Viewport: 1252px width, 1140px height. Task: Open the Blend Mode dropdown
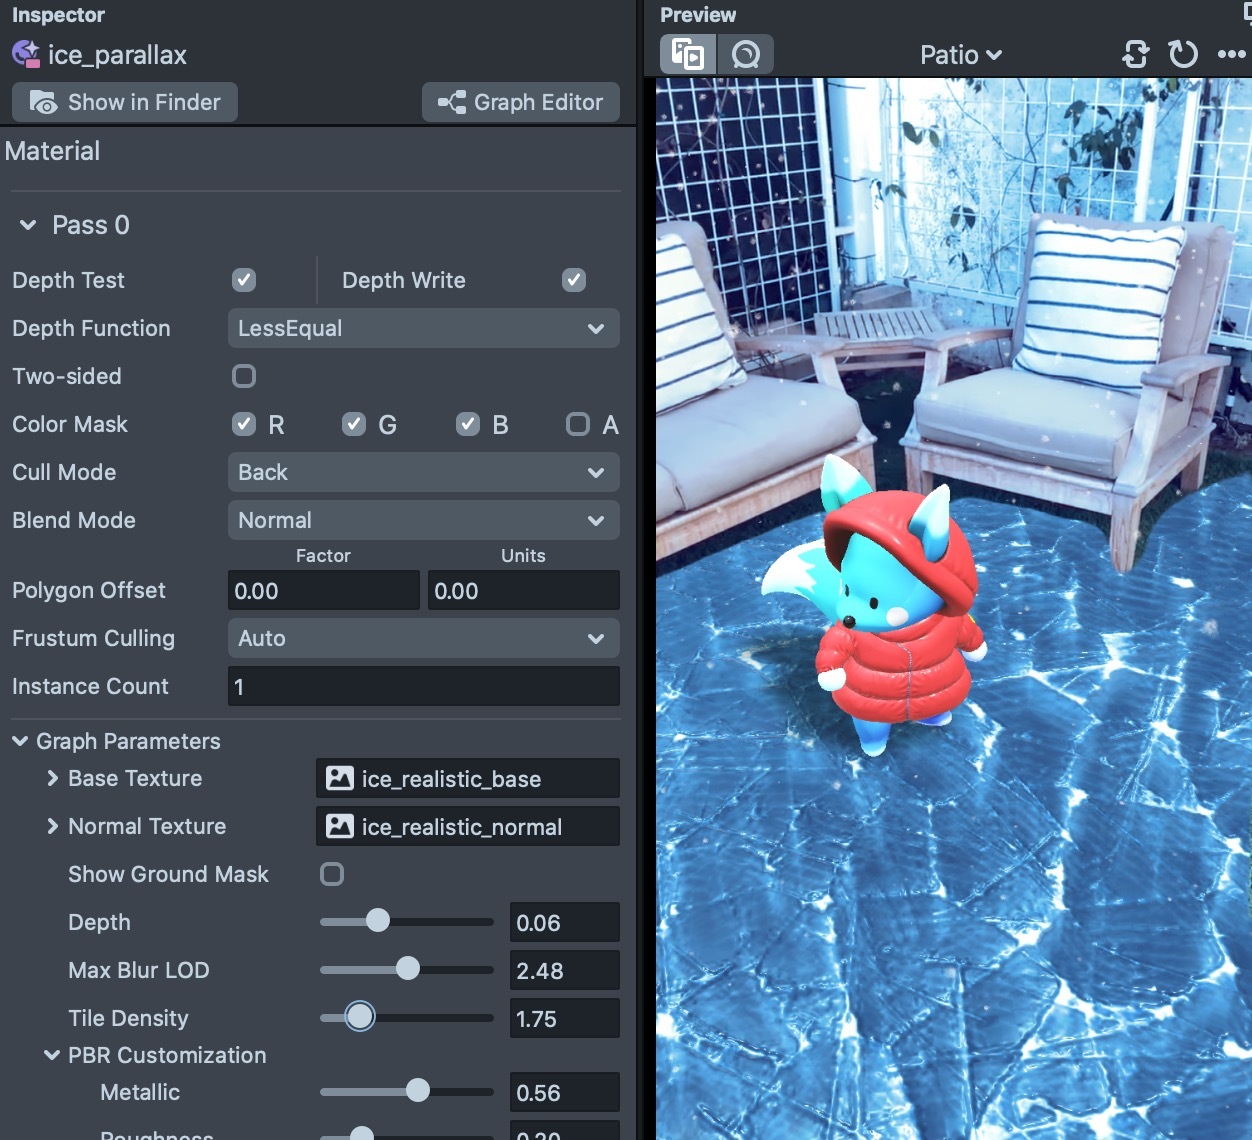(423, 520)
